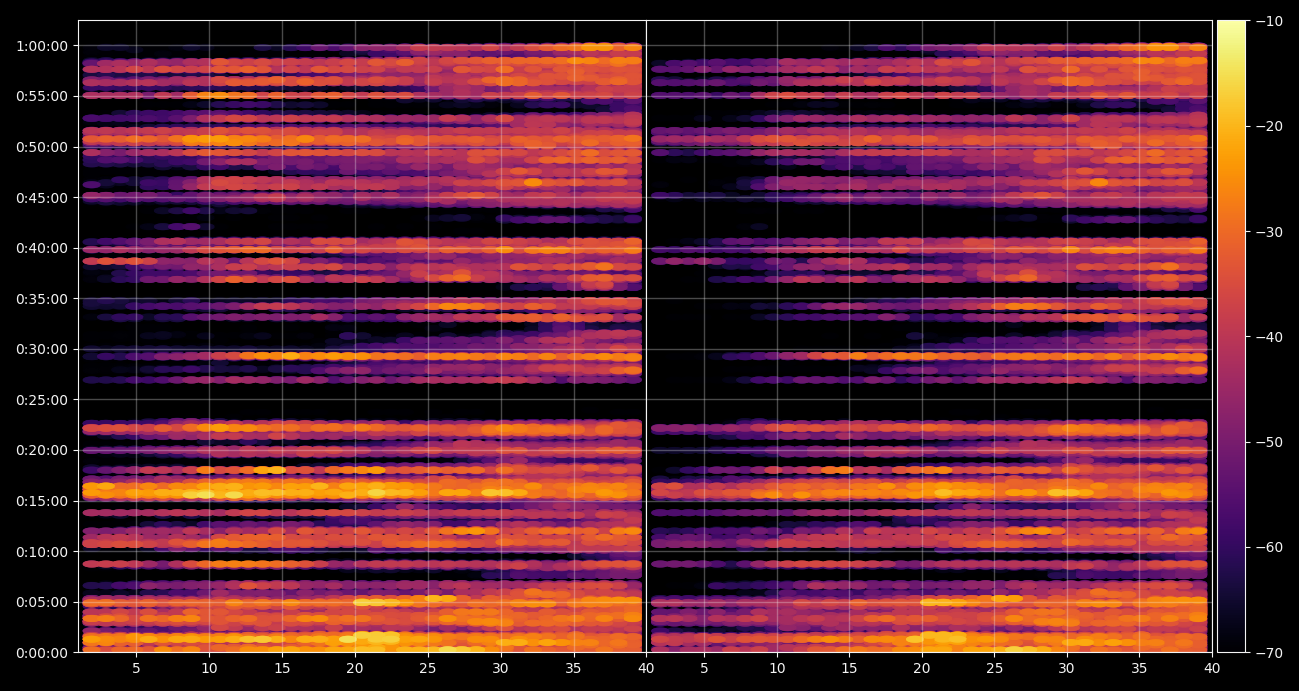Click the 0:00:00 y-axis tick label
The width and height of the screenshot is (1299, 691).
pos(42,653)
